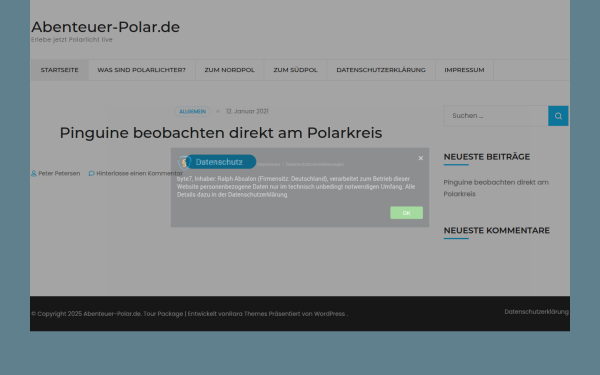The image size is (600, 375).
Task: Open Impressum link inside privacy popup
Action: 268,164
